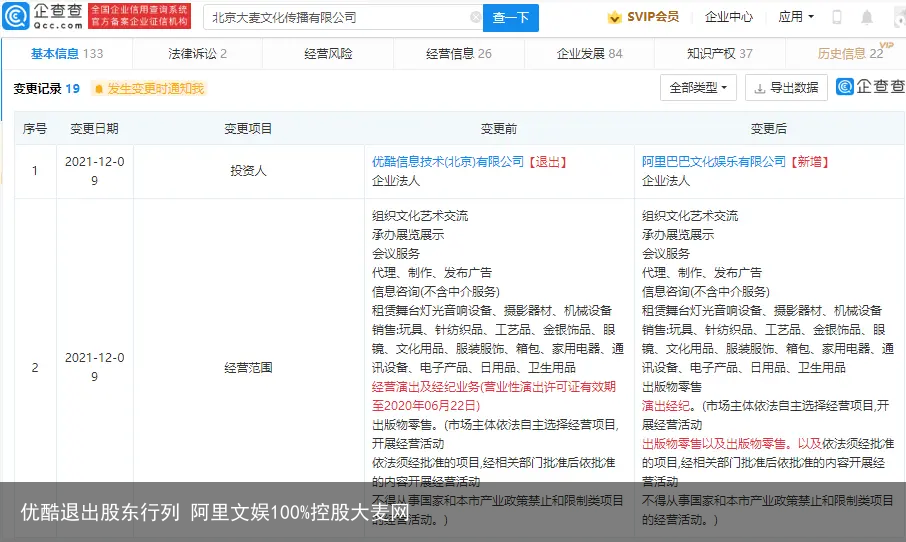The height and width of the screenshot is (542, 906).
Task: Click the red 出版物零售以及出版物零售 text
Action: click(714, 444)
